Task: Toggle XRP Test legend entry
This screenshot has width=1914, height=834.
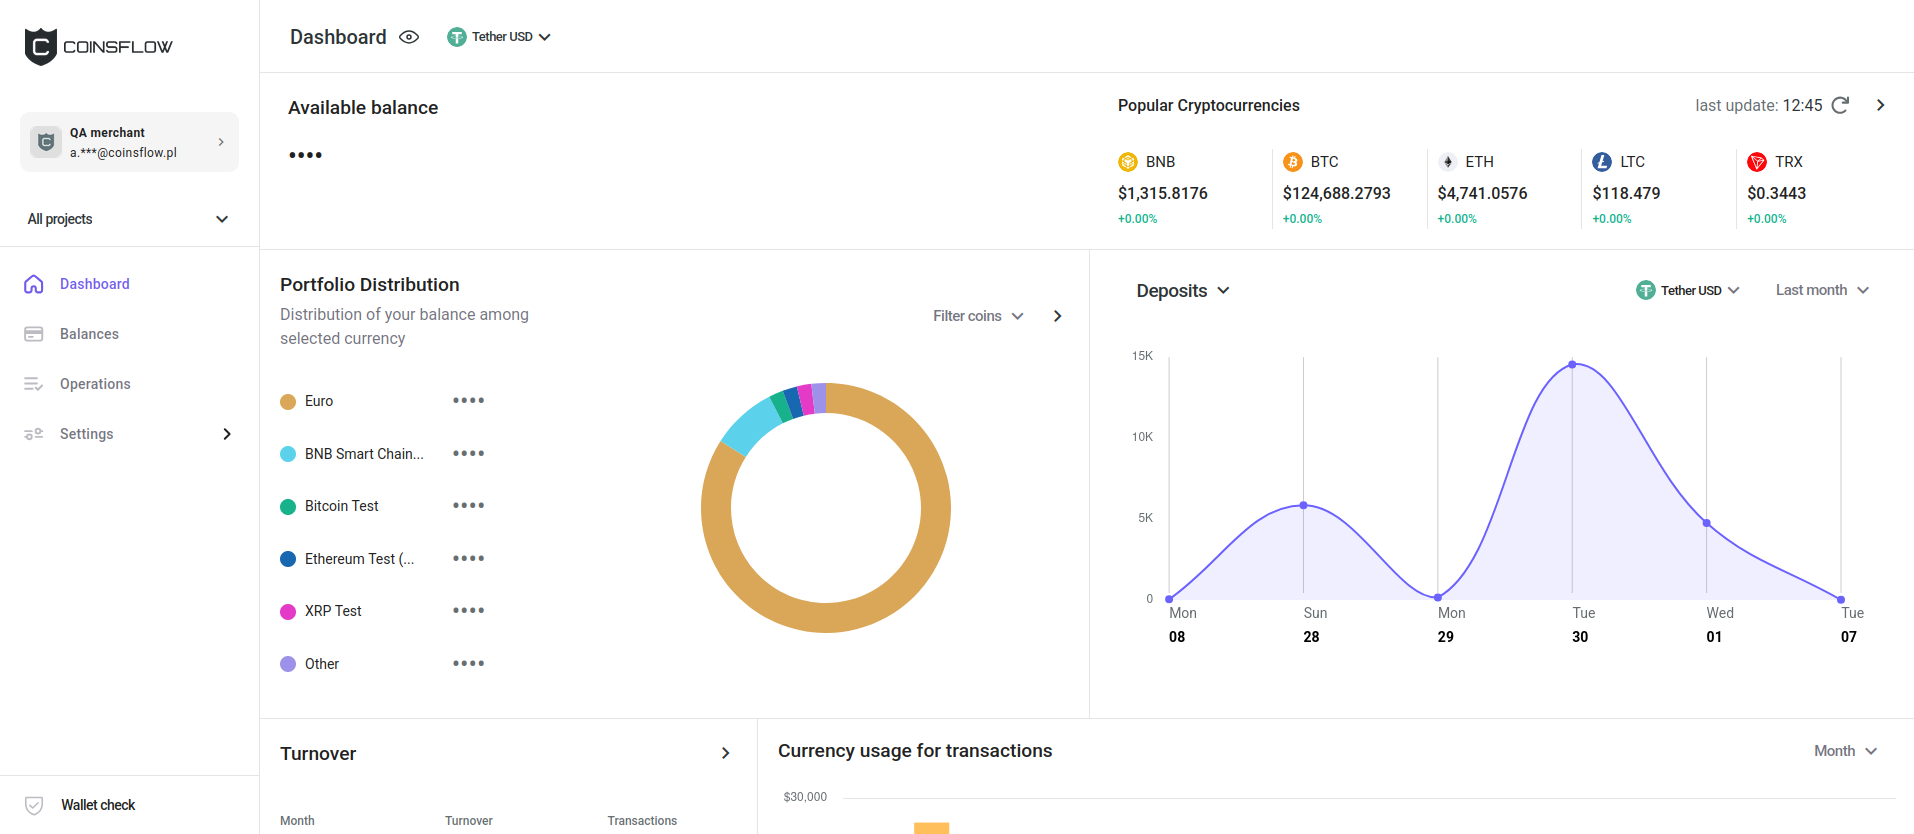Action: (x=332, y=611)
